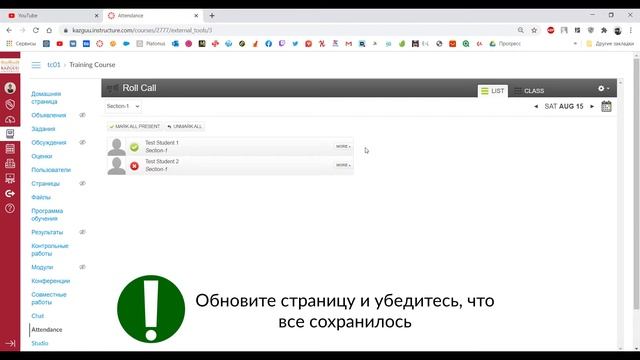Click hidden eye icon beside Обсуждения

point(82,142)
